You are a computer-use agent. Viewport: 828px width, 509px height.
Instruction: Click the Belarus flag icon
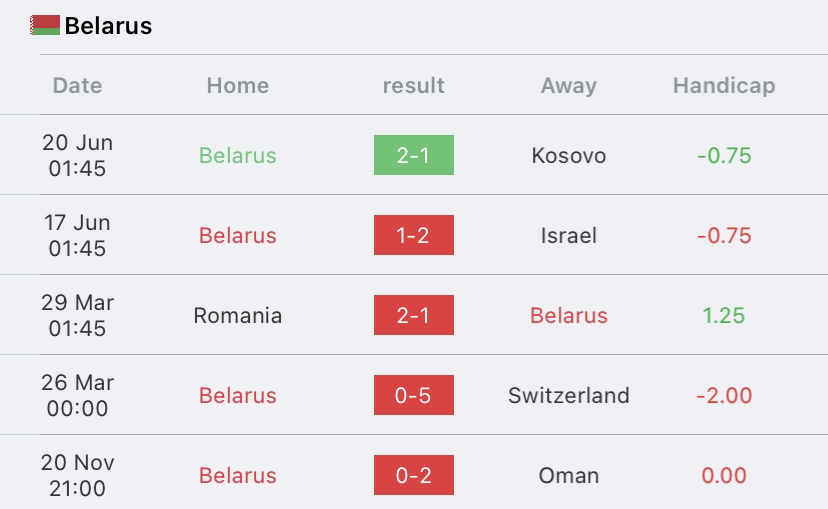[x=45, y=25]
